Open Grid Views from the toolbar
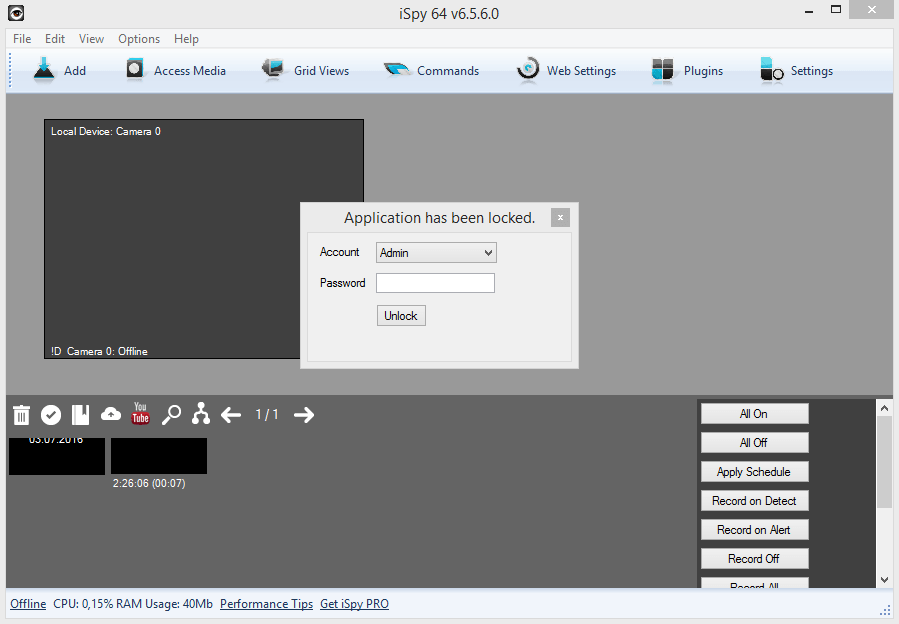The width and height of the screenshot is (899, 624). pos(305,71)
